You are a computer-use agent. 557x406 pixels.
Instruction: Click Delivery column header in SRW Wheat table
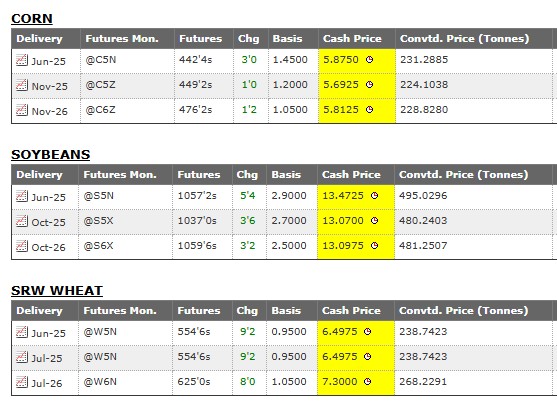click(x=39, y=310)
